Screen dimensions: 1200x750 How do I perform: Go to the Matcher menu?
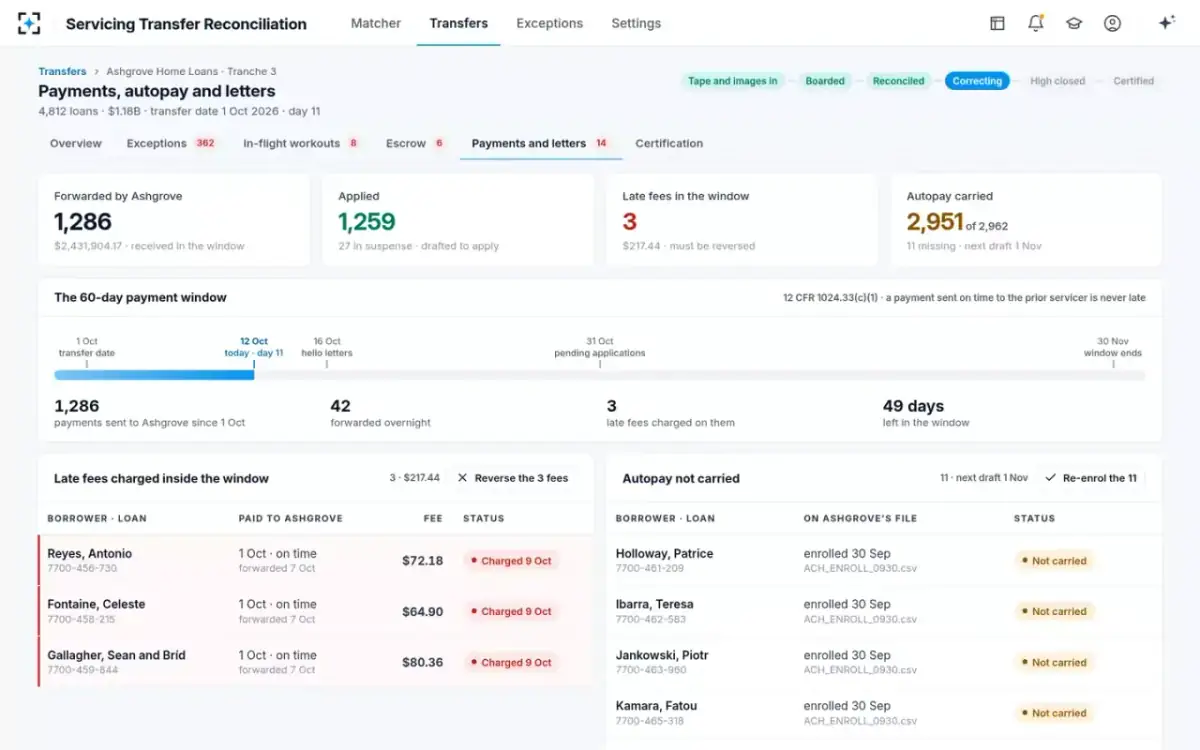(x=376, y=23)
